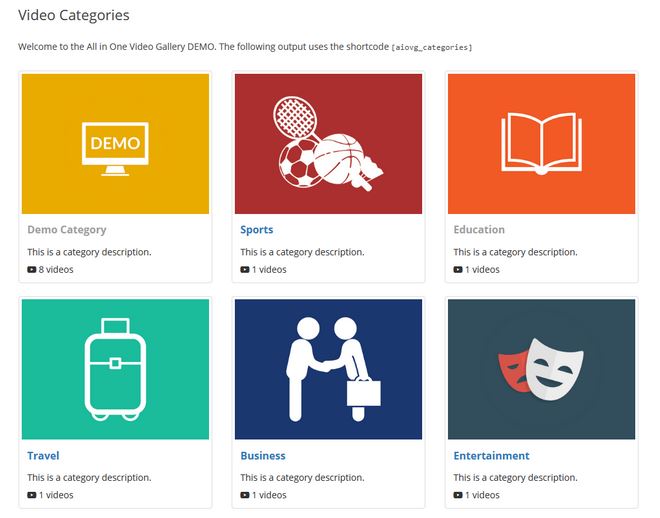Open the Sports category thumbnail image
The height and width of the screenshot is (518, 660).
tap(328, 144)
